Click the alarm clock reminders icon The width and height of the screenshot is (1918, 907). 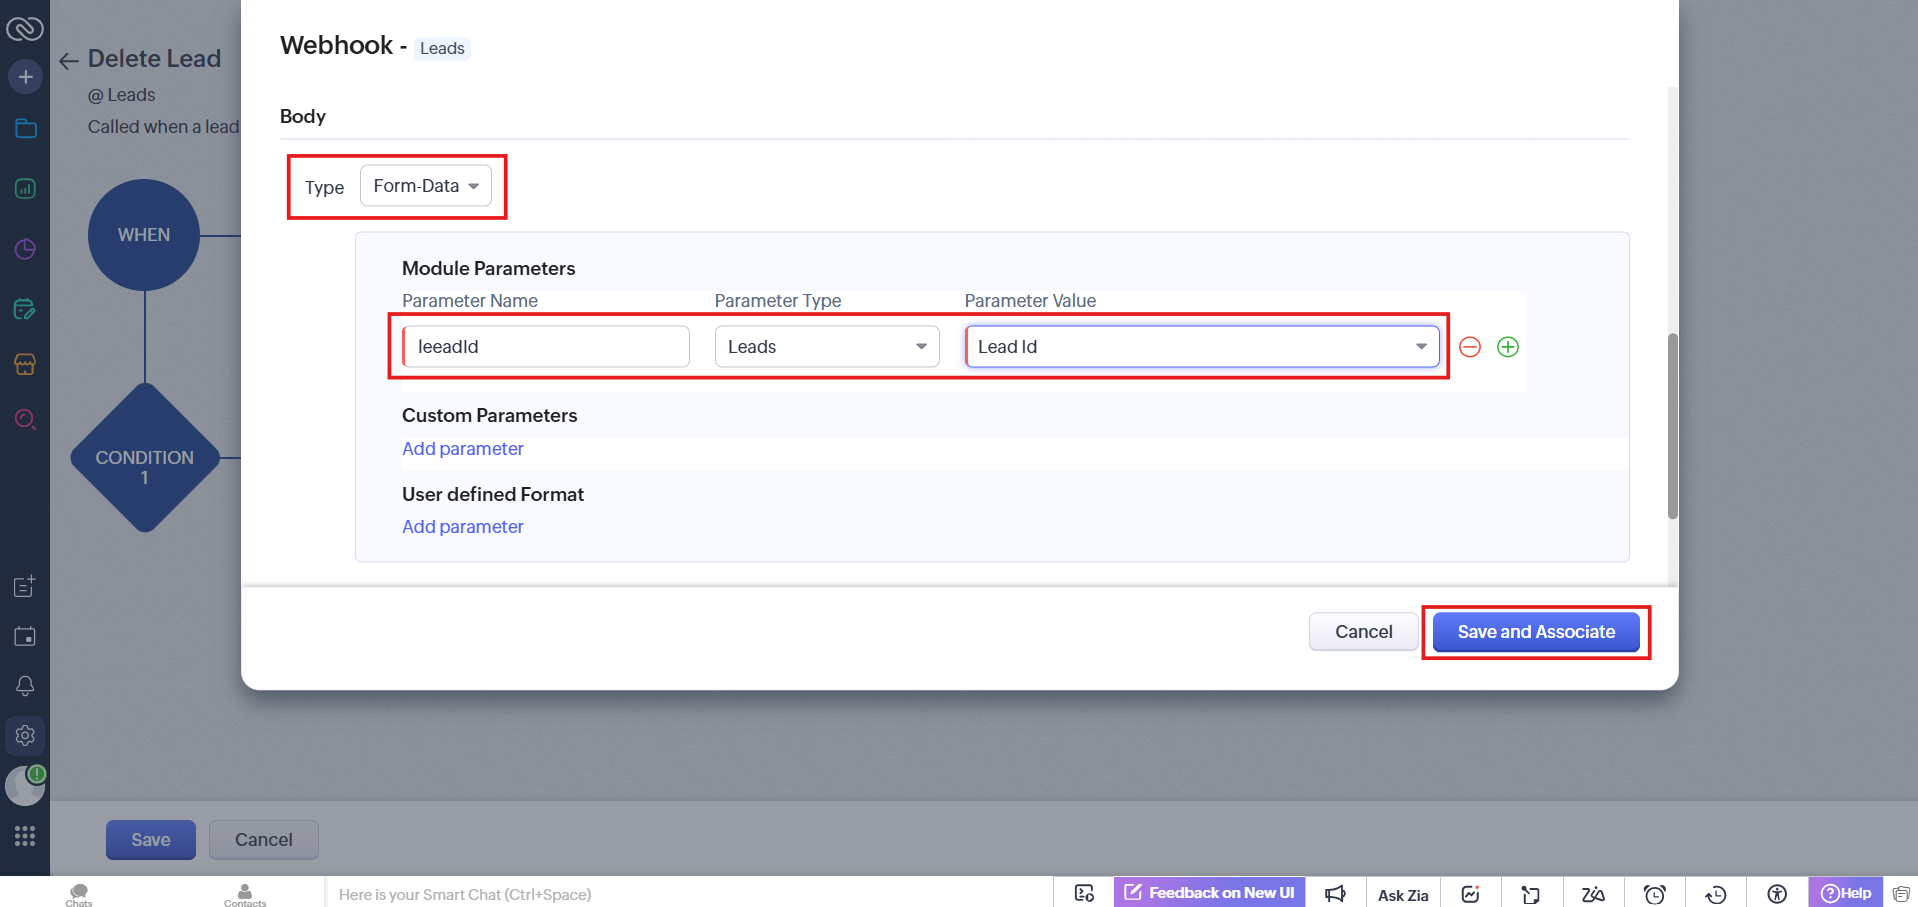pyautogui.click(x=1655, y=894)
